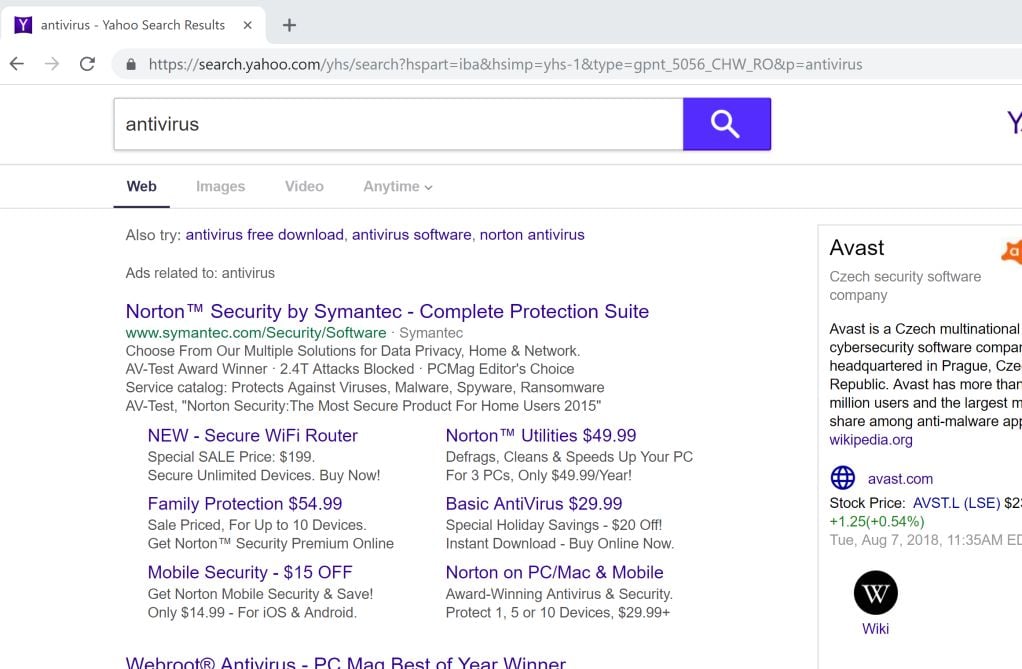Reload the page with the refresh icon
The image size is (1022, 669).
coord(87,64)
